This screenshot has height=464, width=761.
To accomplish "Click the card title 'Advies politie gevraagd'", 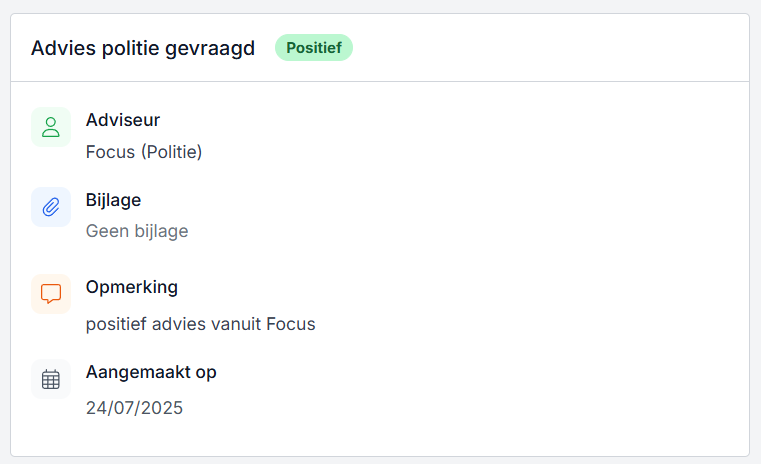I will (x=143, y=47).
